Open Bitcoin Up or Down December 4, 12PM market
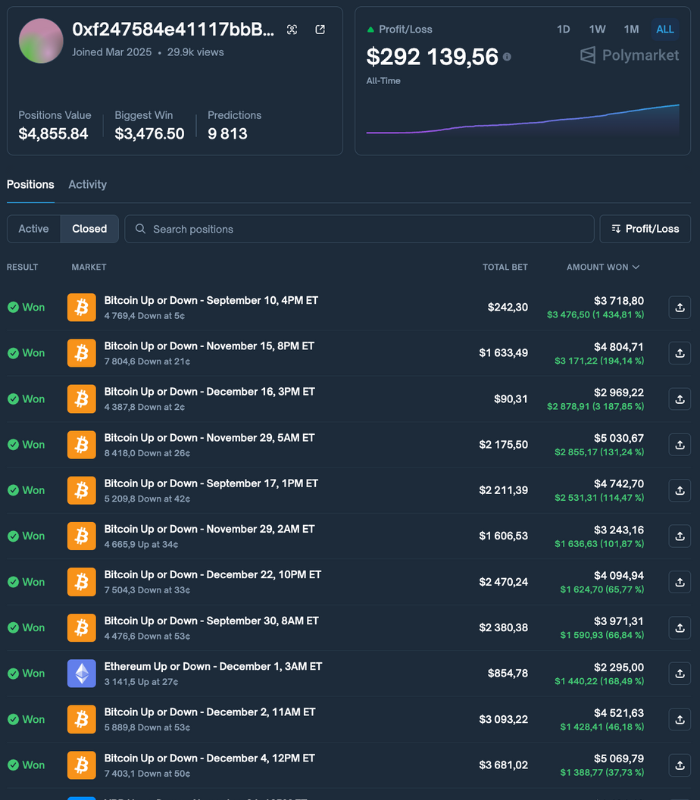Image resolution: width=700 pixels, height=800 pixels. click(210, 758)
